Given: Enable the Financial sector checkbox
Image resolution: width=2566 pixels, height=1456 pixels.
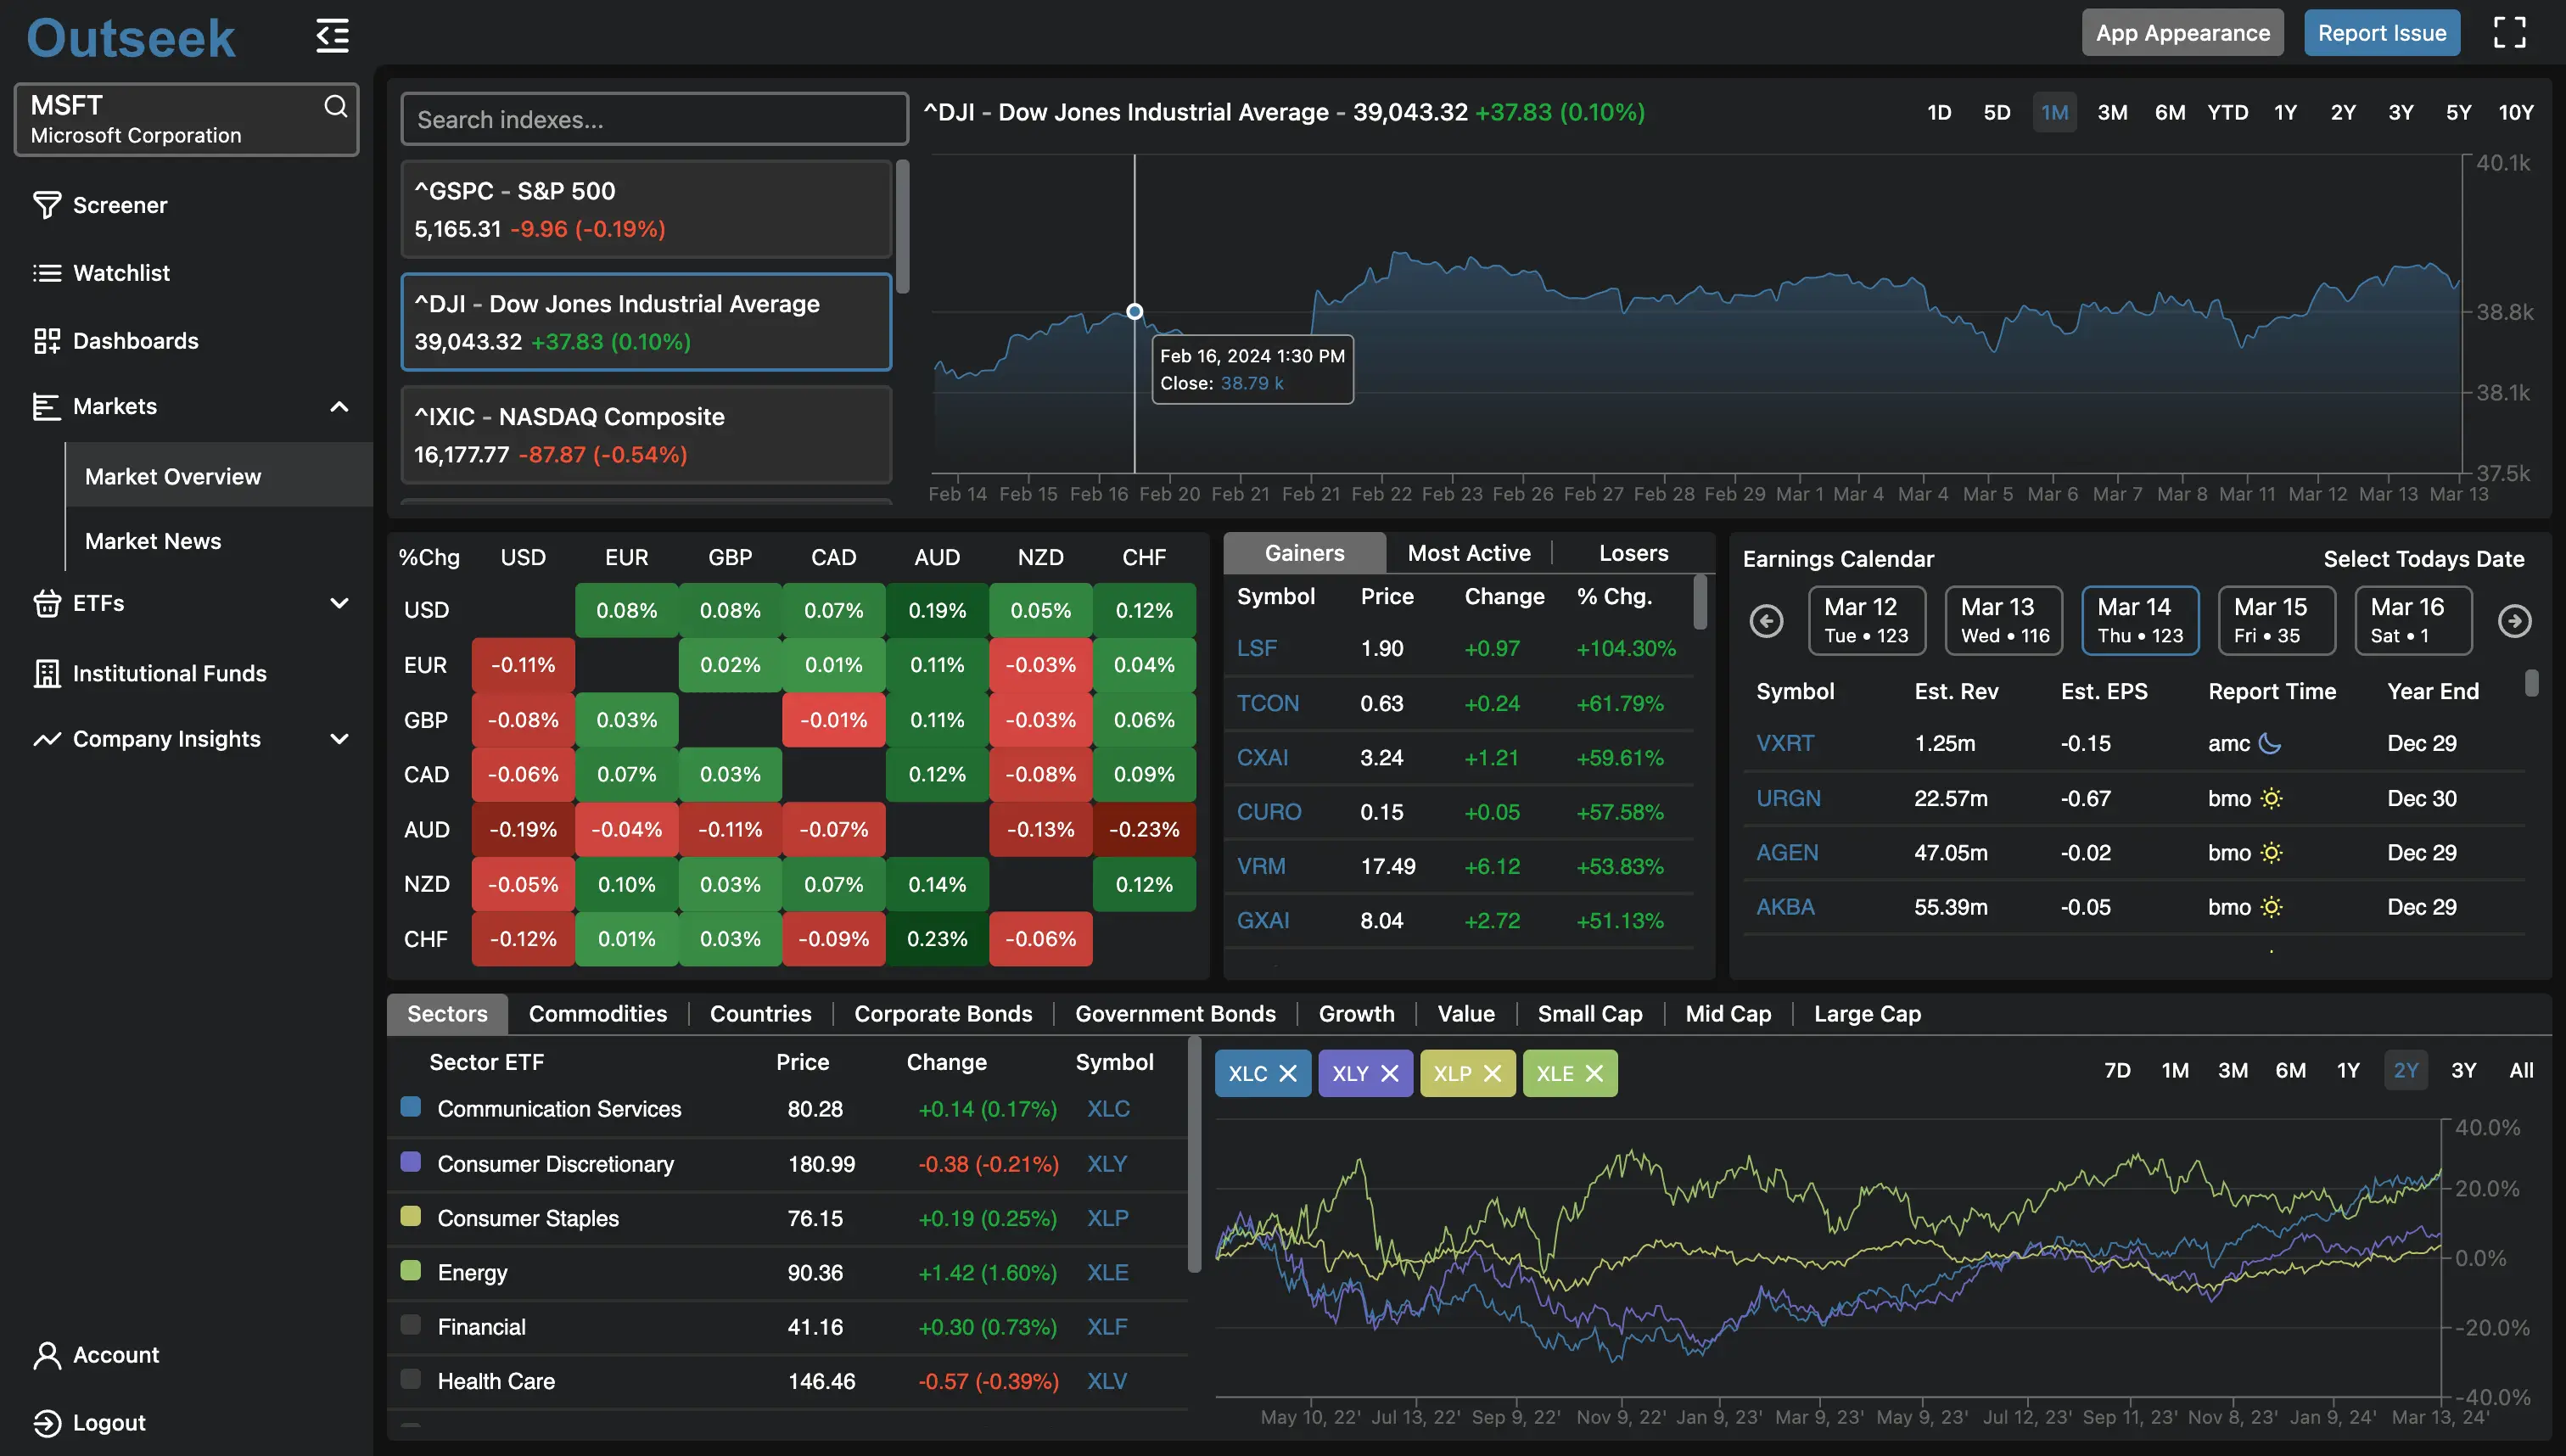Looking at the screenshot, I should click(411, 1324).
